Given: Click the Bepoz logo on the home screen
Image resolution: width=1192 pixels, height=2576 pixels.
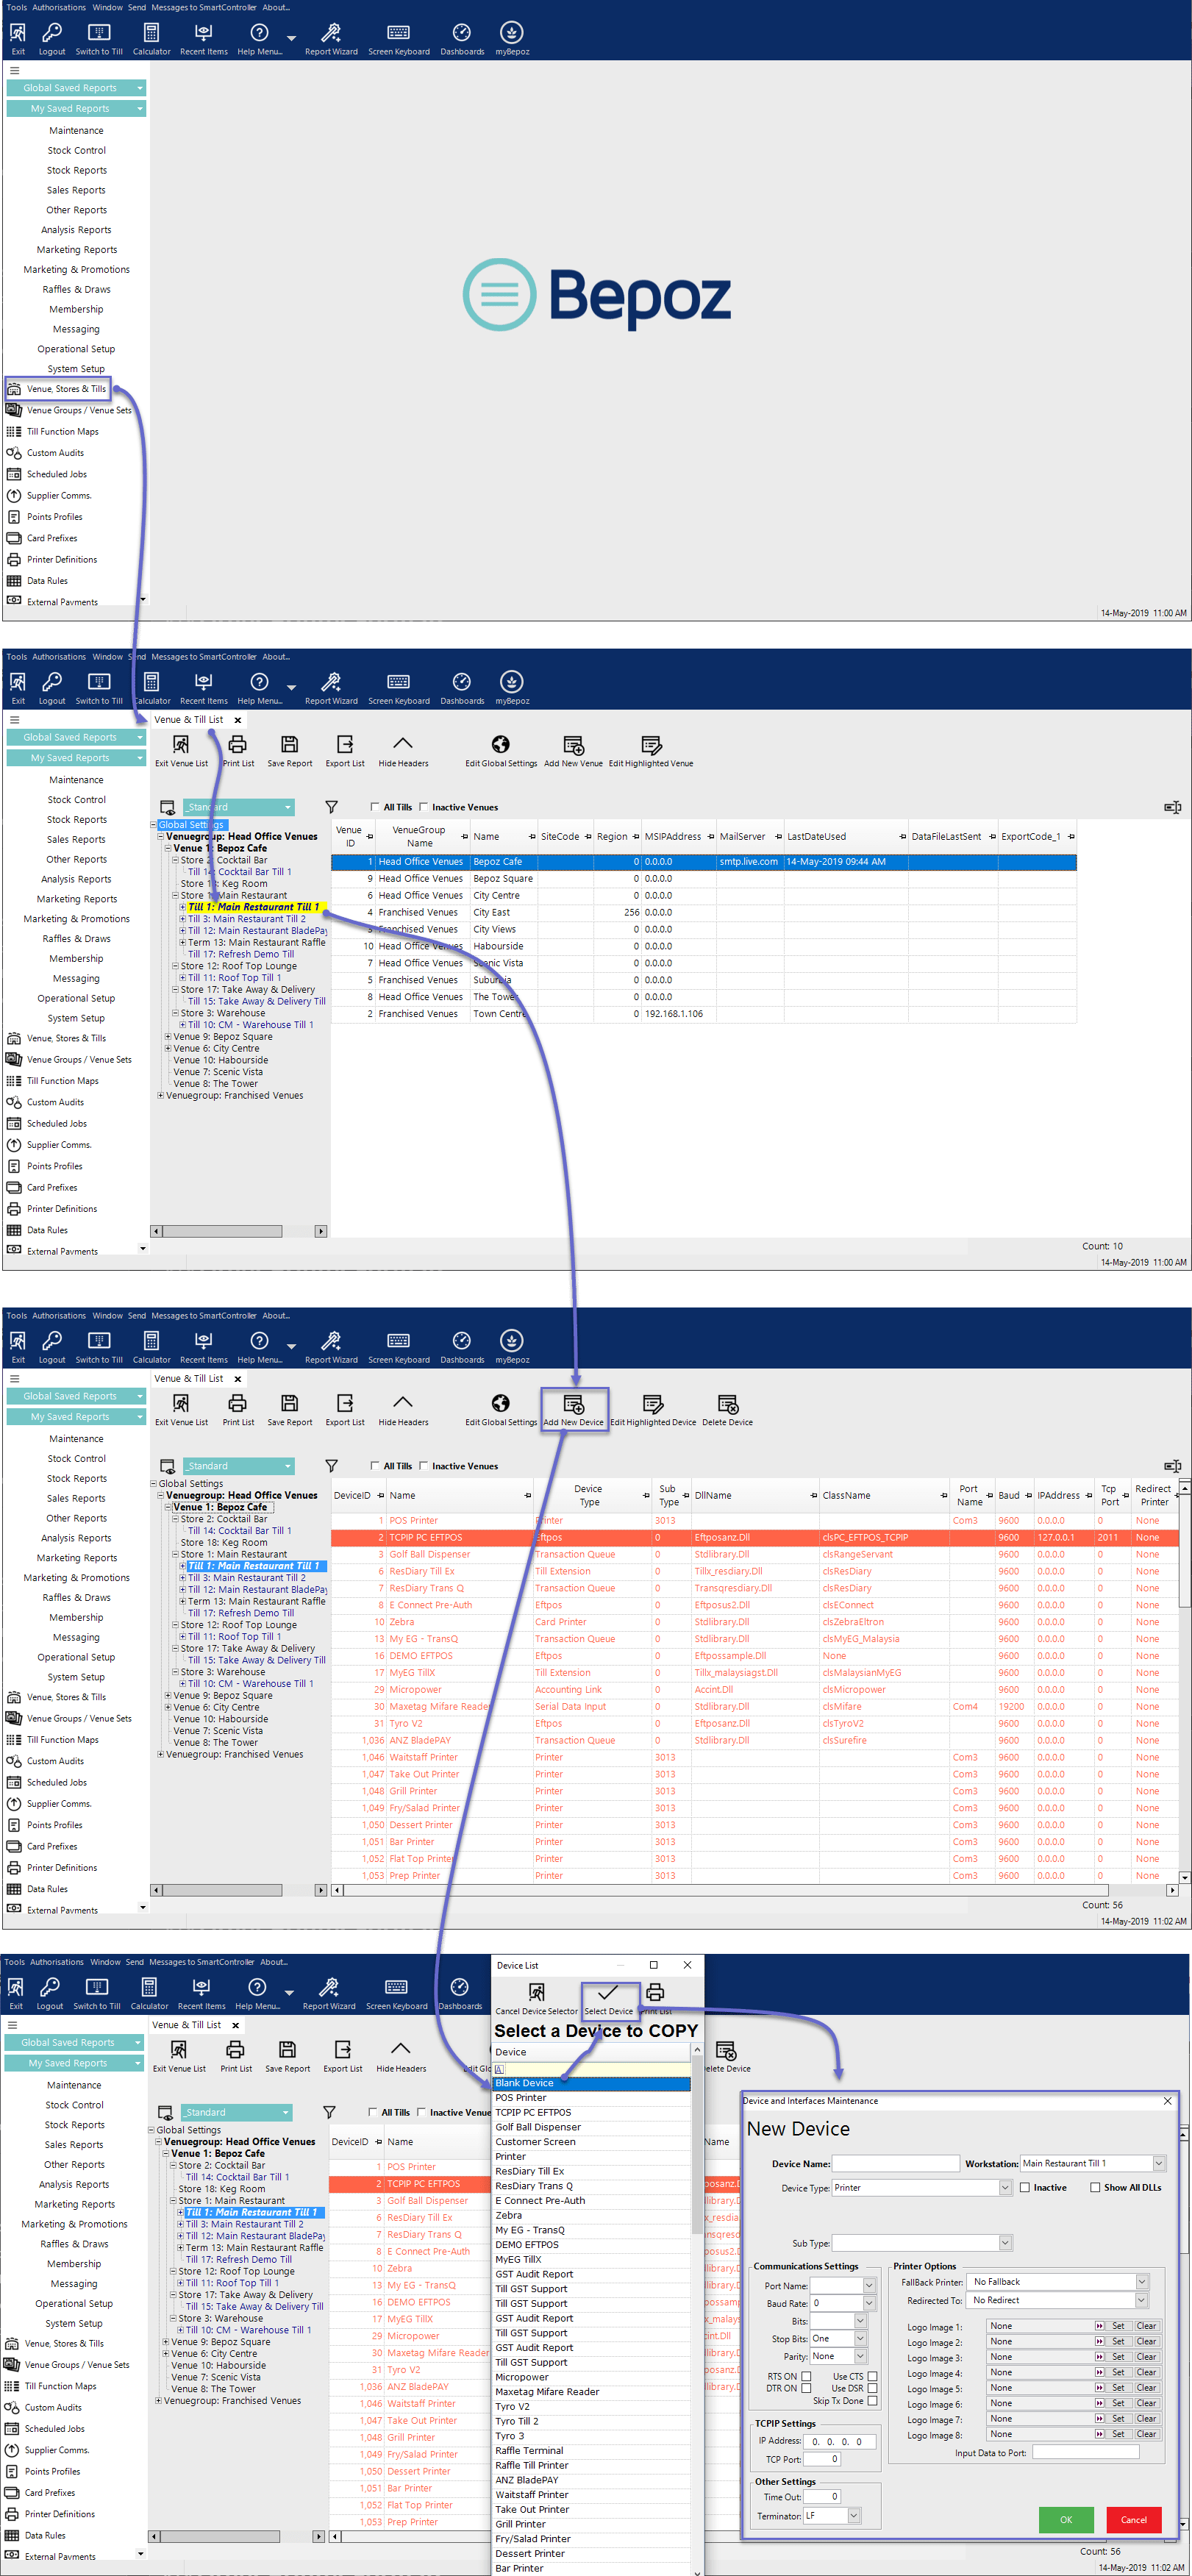Looking at the screenshot, I should pyautogui.click(x=596, y=294).
